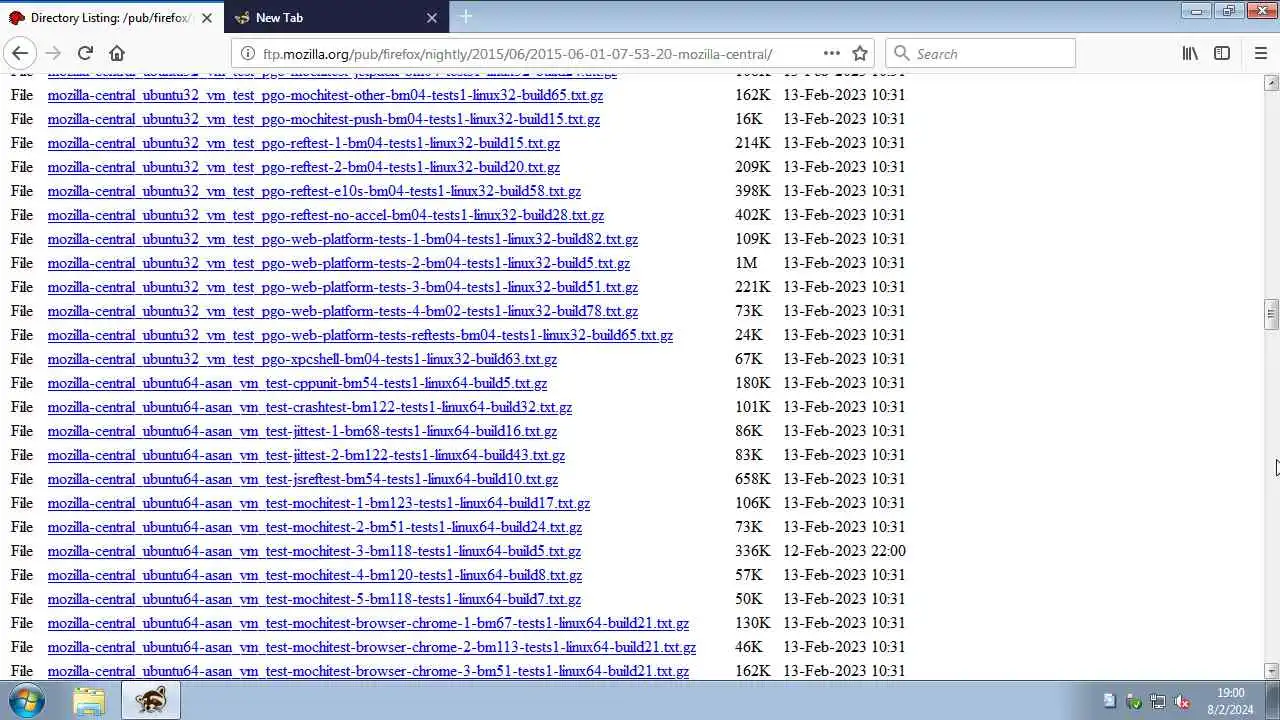This screenshot has height=720, width=1280.
Task: Show the sidebars
Action: point(1222,53)
